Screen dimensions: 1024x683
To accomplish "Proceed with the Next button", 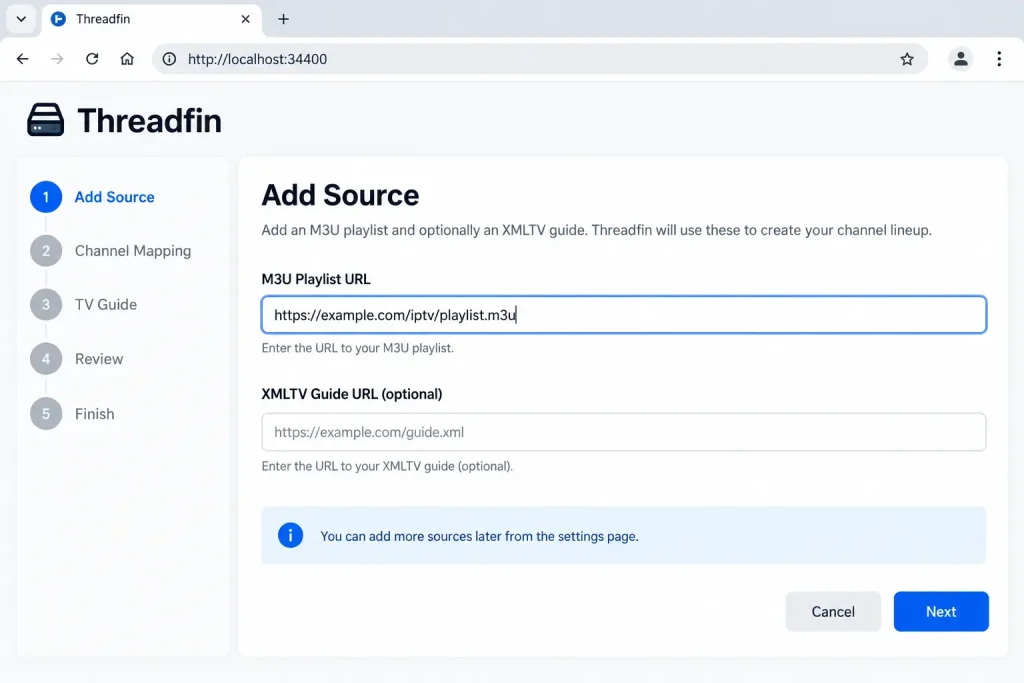I will (941, 611).
